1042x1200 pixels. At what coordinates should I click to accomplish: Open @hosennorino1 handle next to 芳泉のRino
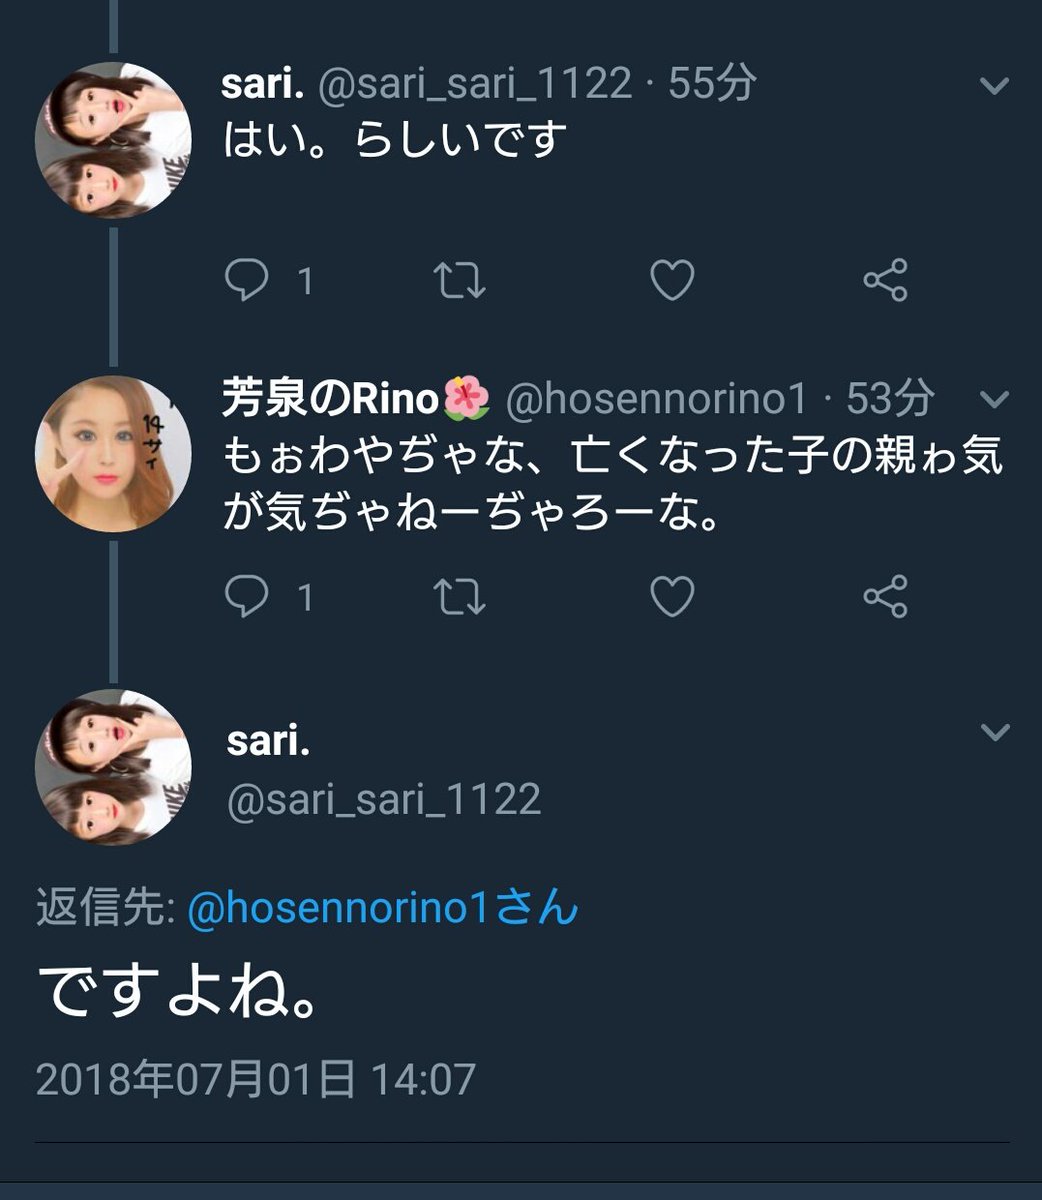click(x=656, y=400)
